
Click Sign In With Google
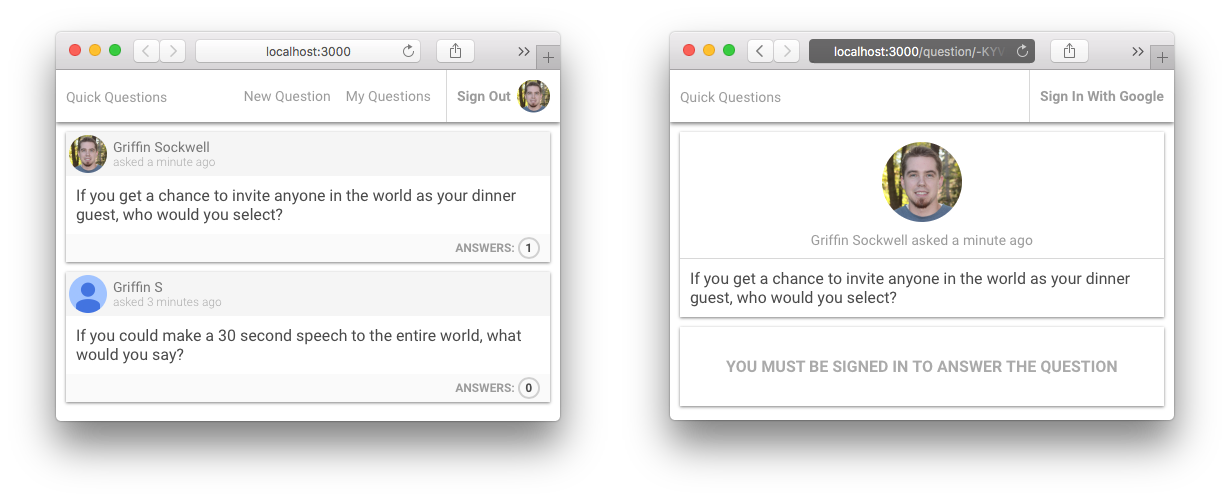pyautogui.click(x=1102, y=96)
